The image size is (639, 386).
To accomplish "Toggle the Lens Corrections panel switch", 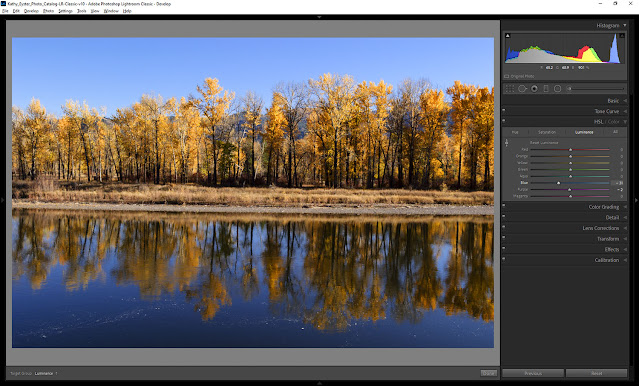I will click(x=504, y=227).
